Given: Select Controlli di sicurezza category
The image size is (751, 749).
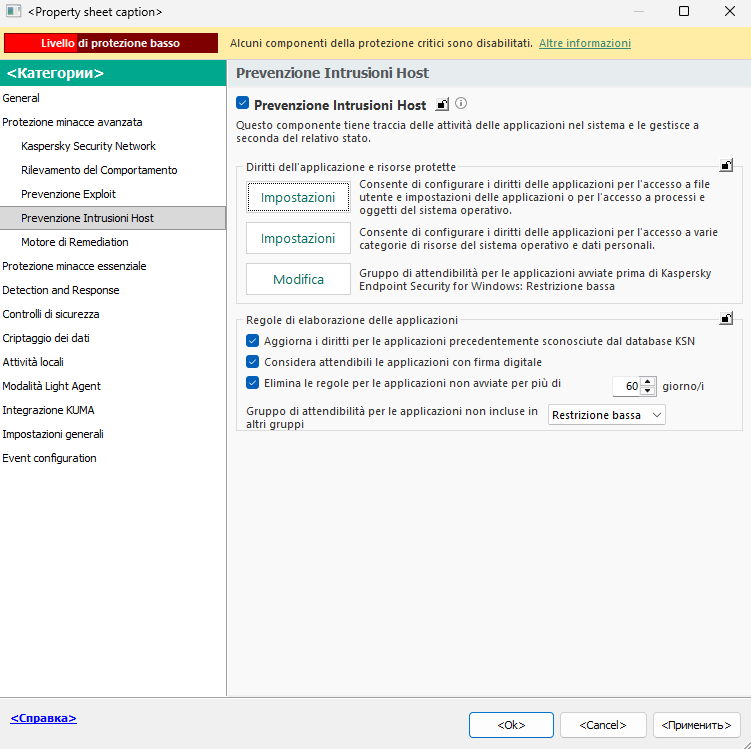Looking at the screenshot, I should tap(113, 314).
